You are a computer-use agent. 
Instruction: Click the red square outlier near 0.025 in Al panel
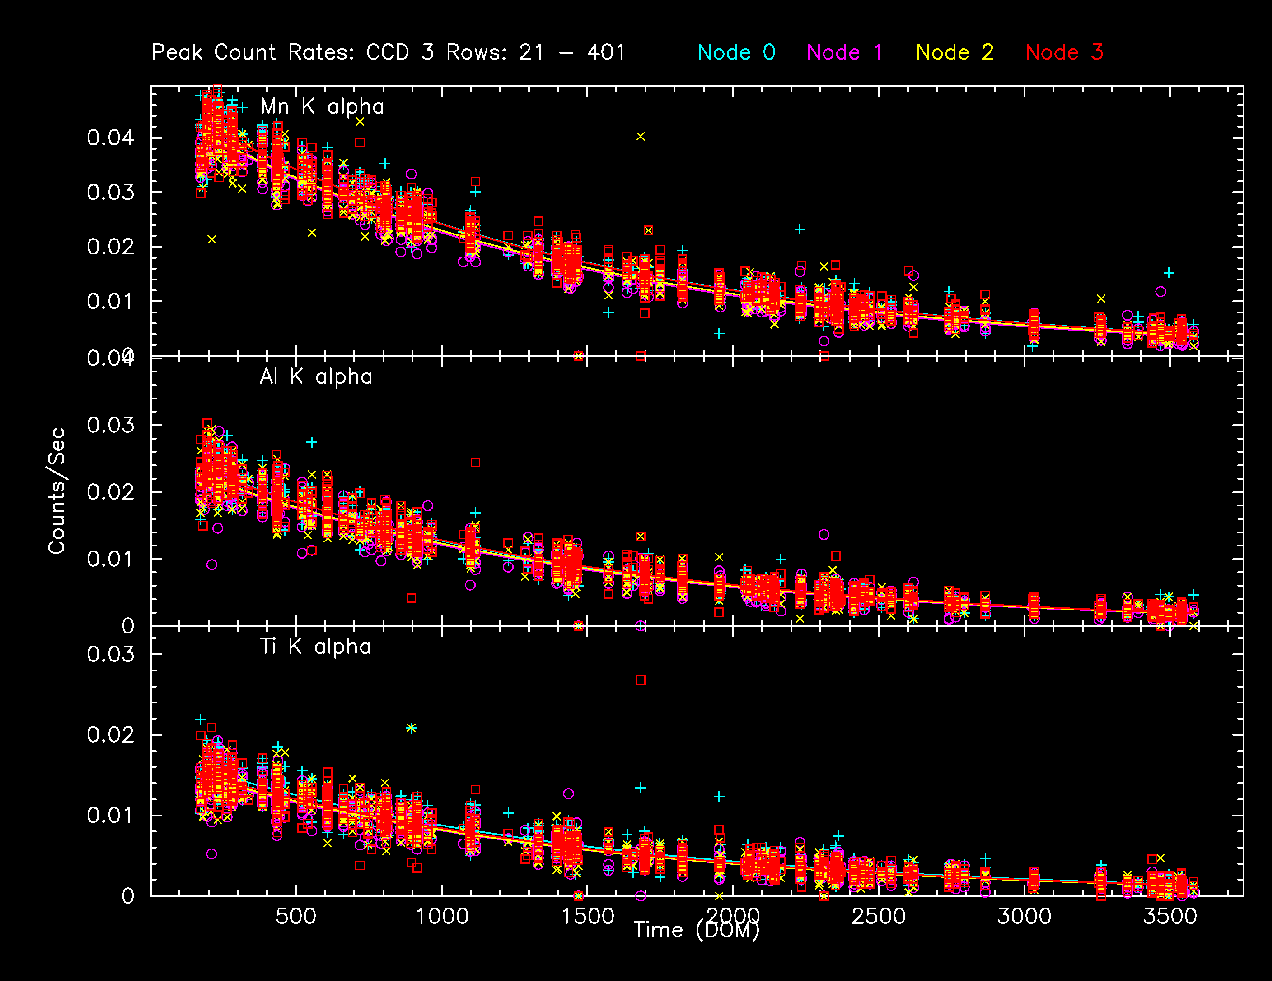[x=475, y=463]
